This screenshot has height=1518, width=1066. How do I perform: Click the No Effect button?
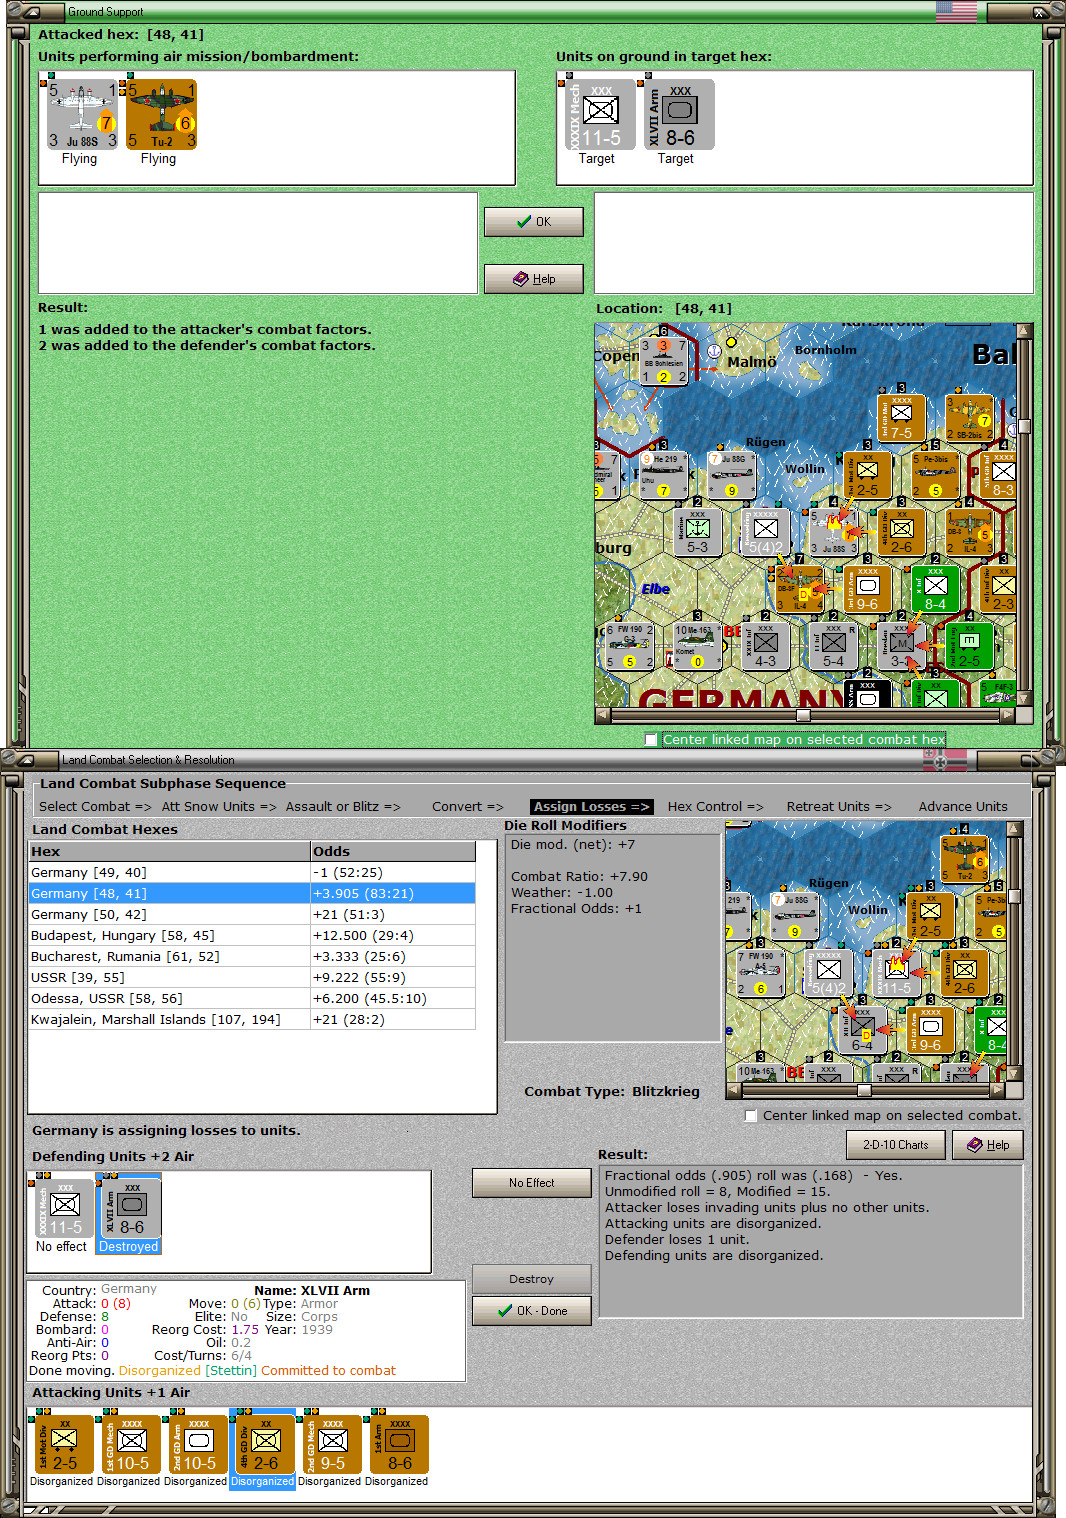click(531, 1183)
